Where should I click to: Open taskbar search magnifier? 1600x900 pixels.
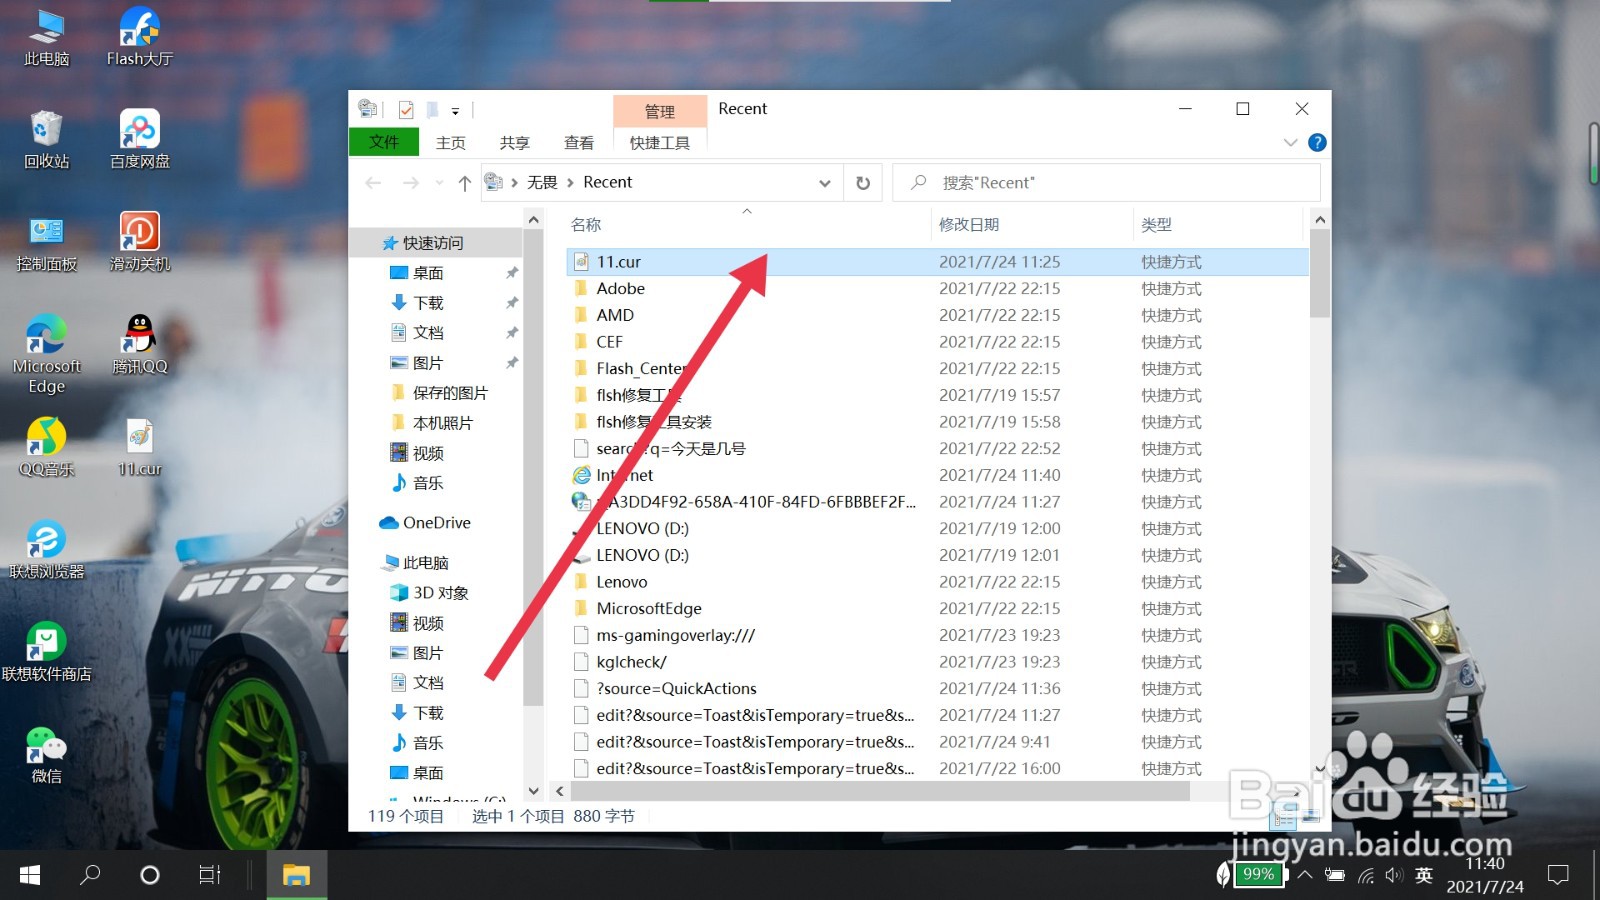point(90,875)
